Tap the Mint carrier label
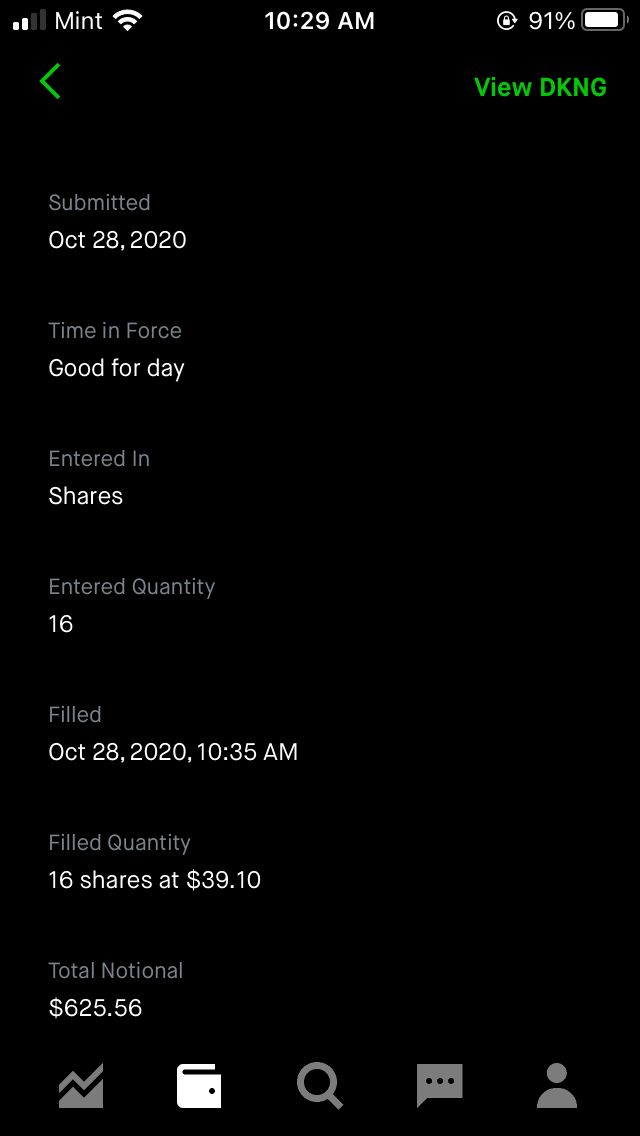The height and width of the screenshot is (1136, 640). tap(79, 21)
